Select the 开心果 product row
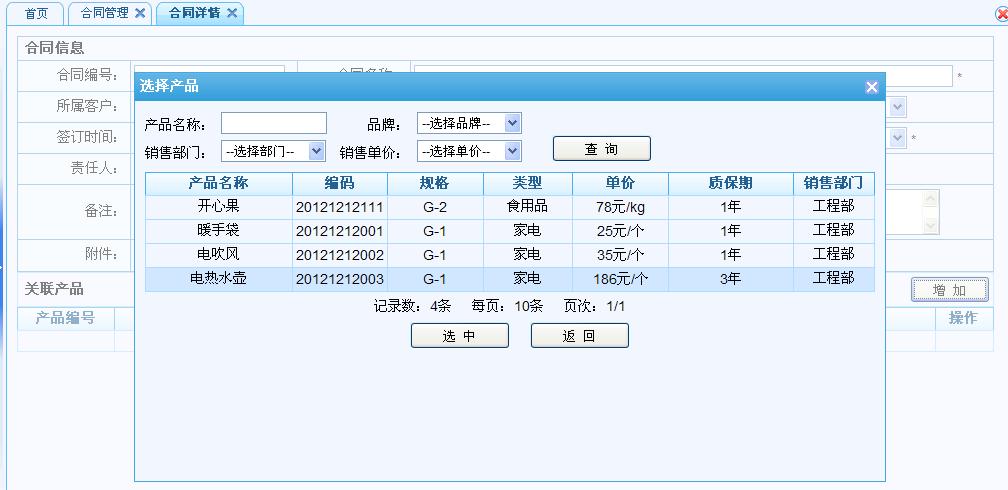 click(x=218, y=206)
